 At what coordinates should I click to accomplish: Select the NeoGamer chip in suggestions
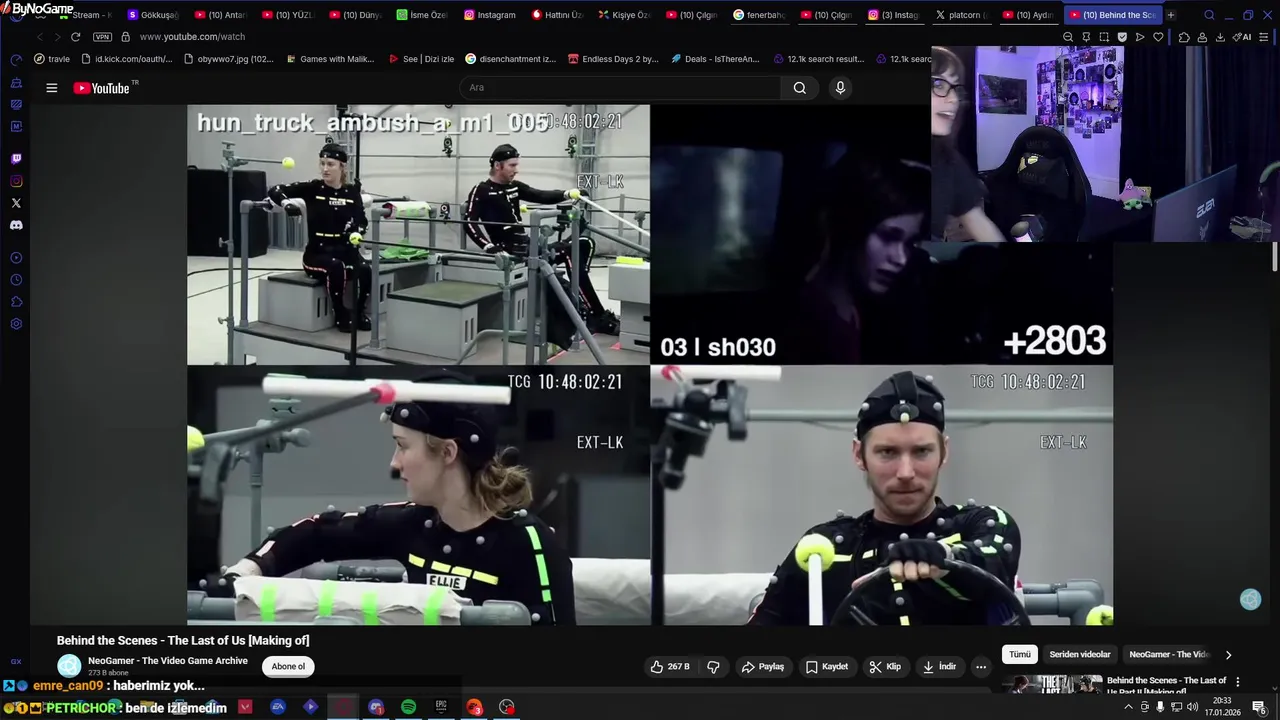click(1169, 654)
